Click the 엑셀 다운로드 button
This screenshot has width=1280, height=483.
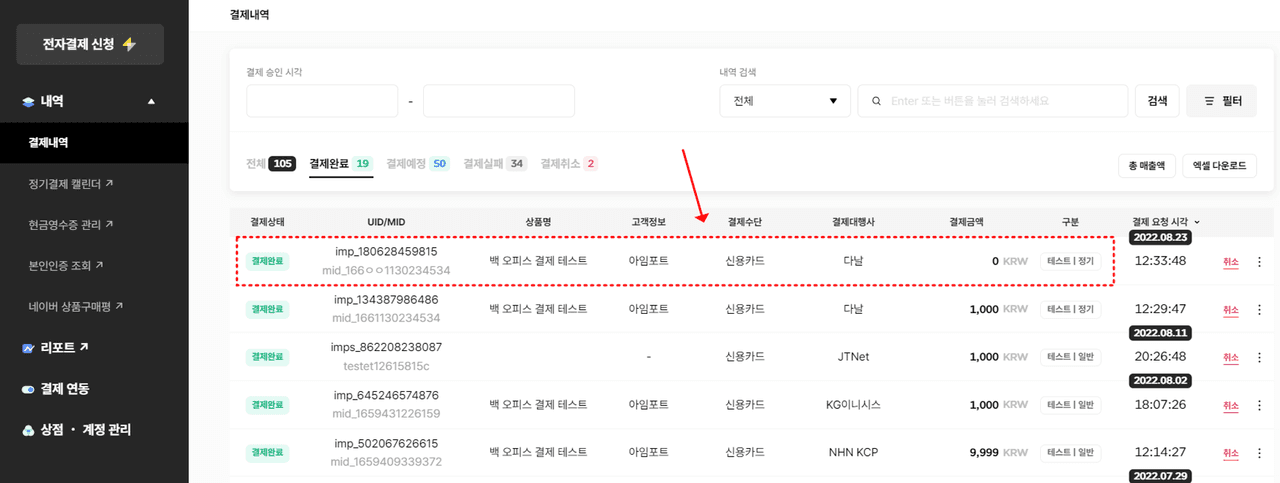1219,166
